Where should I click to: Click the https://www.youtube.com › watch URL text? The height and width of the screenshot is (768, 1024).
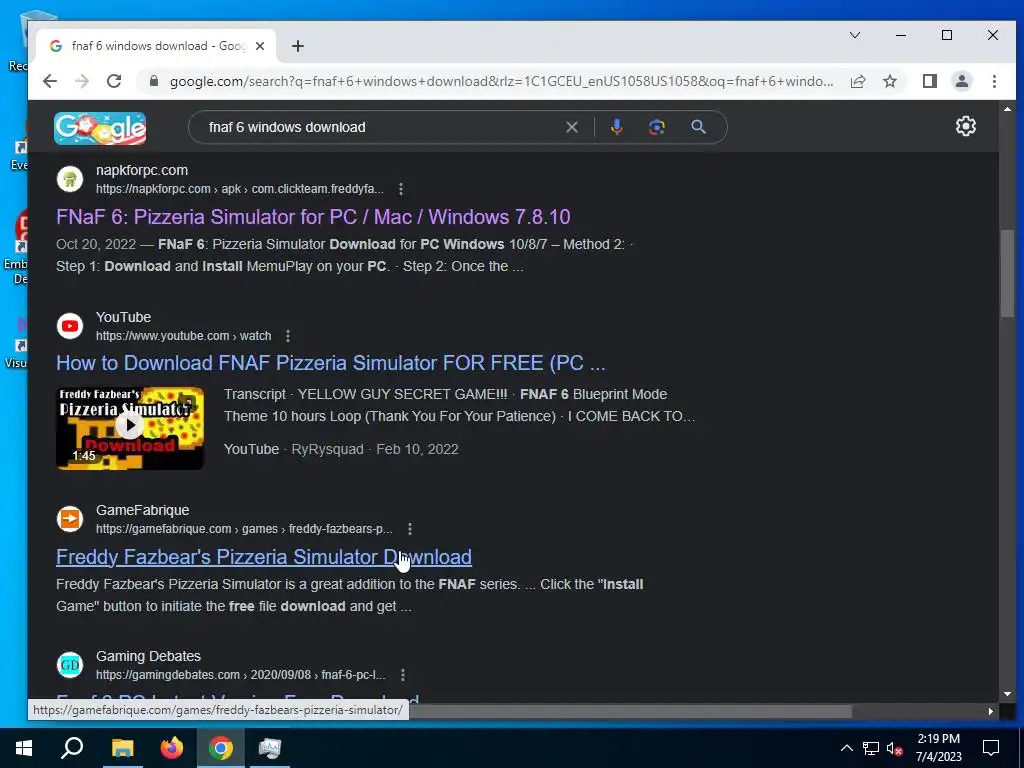(x=184, y=336)
